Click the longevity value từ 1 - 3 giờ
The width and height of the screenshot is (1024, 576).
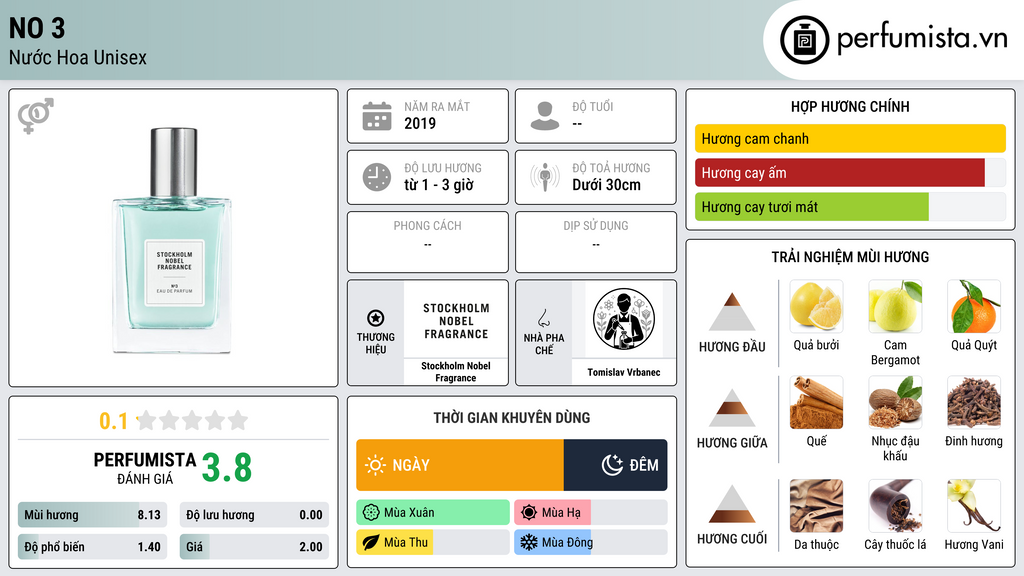tap(439, 185)
